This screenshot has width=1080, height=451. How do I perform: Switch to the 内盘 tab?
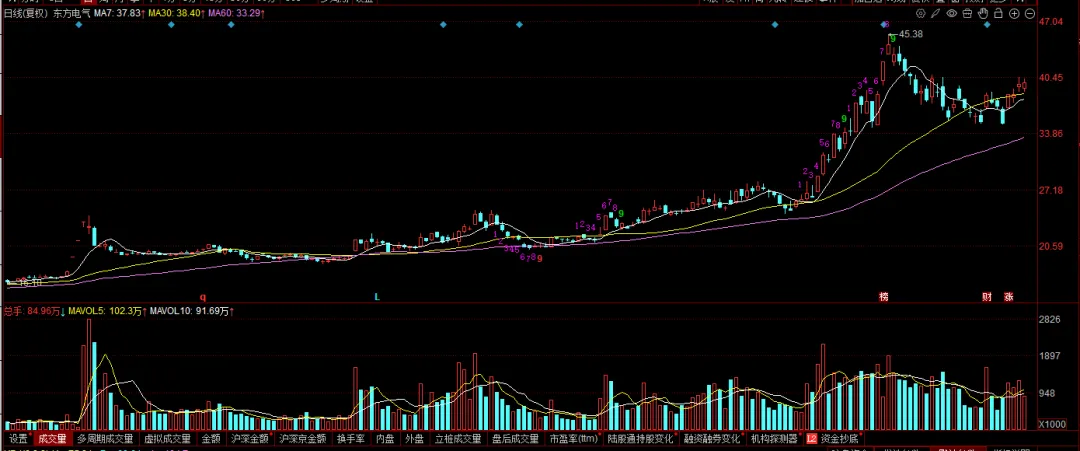(384, 439)
